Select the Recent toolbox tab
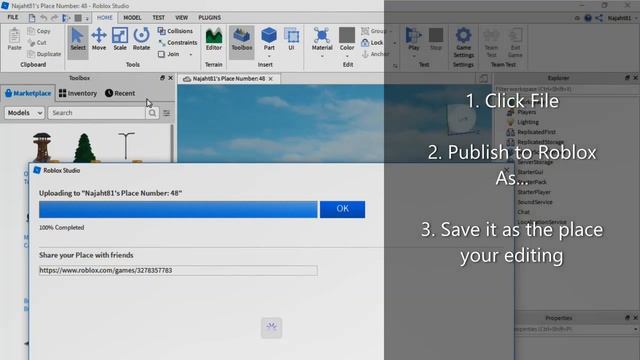The image size is (640, 360). (x=120, y=93)
